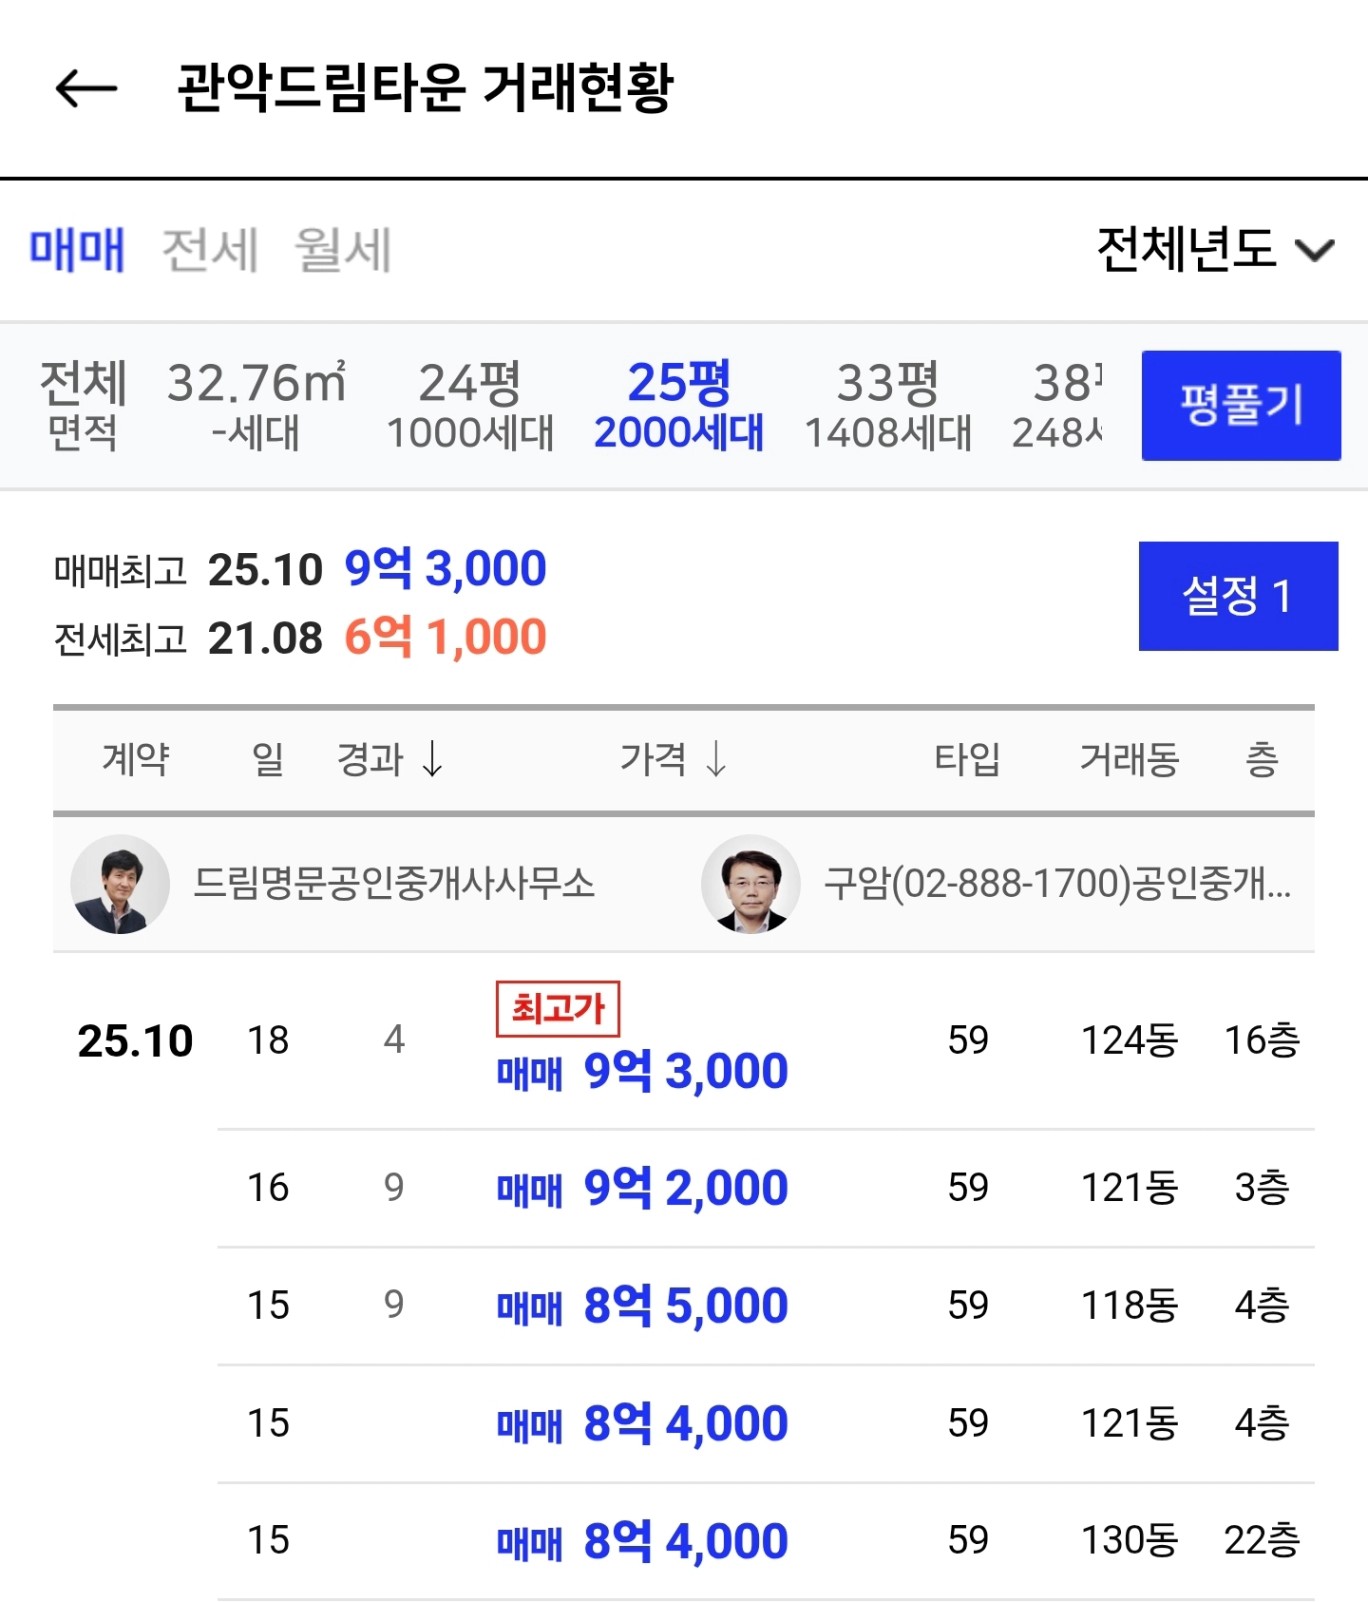
Task: Choose the 32.76㎡ area option
Action: tap(256, 406)
